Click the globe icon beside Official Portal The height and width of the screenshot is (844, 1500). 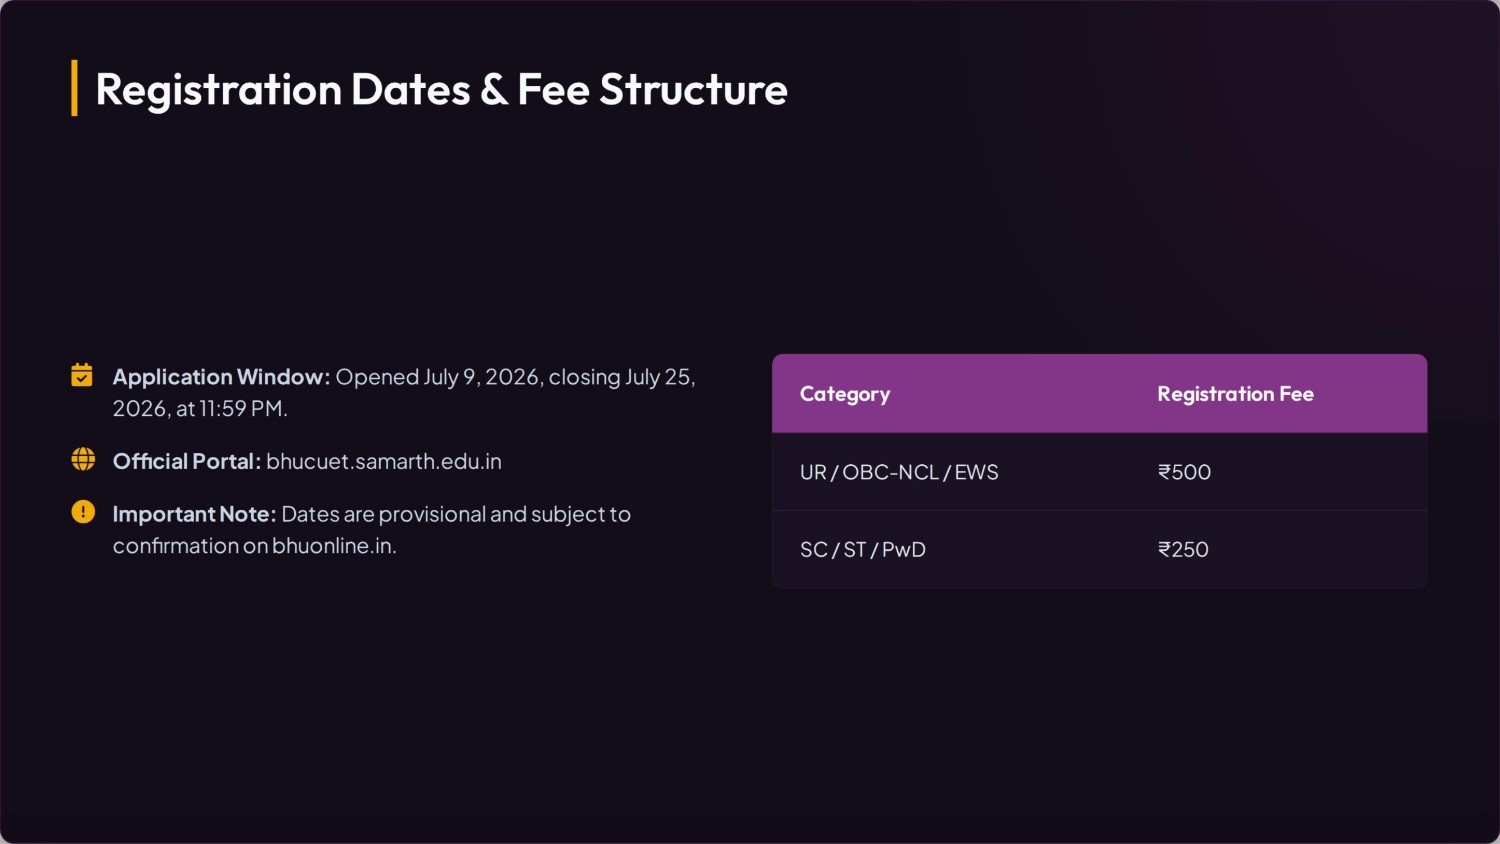(83, 459)
